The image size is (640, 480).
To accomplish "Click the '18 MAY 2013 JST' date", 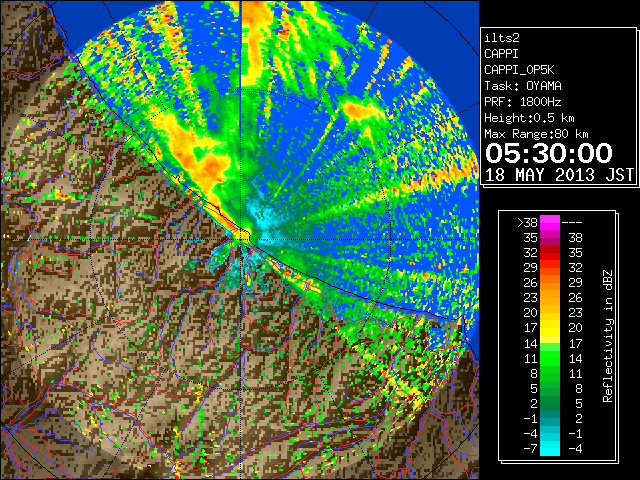I will pos(559,175).
